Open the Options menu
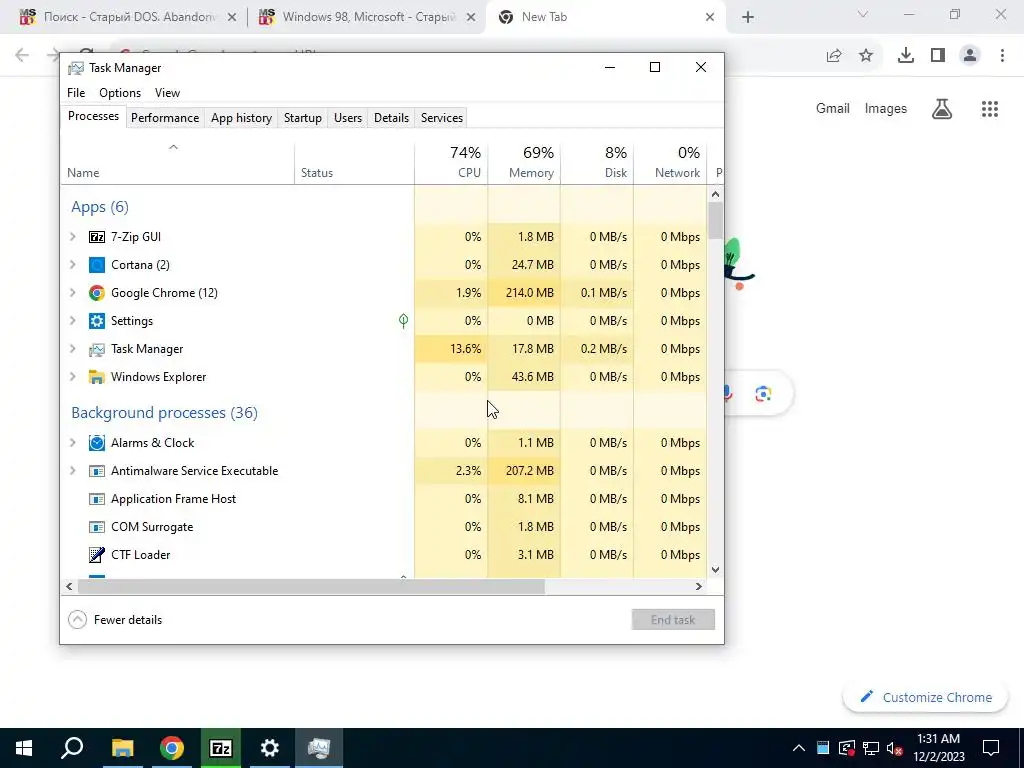 pos(120,93)
